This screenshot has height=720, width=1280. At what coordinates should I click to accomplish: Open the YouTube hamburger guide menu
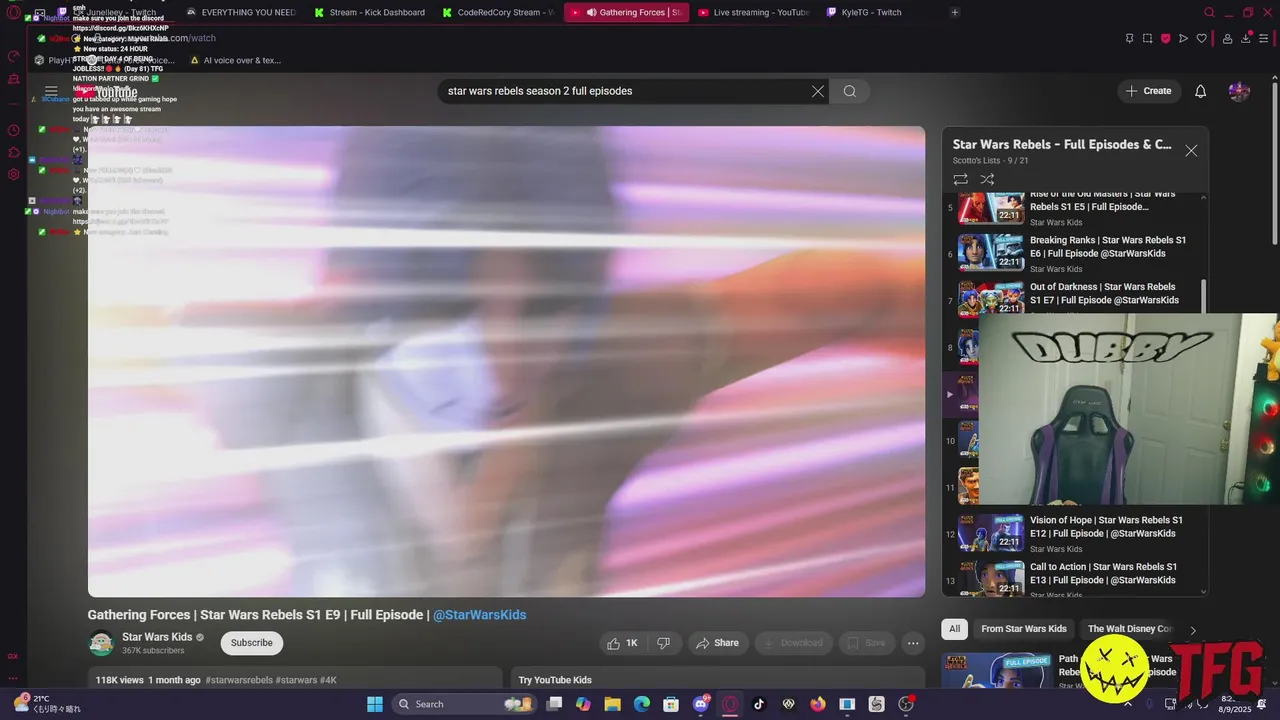click(51, 91)
